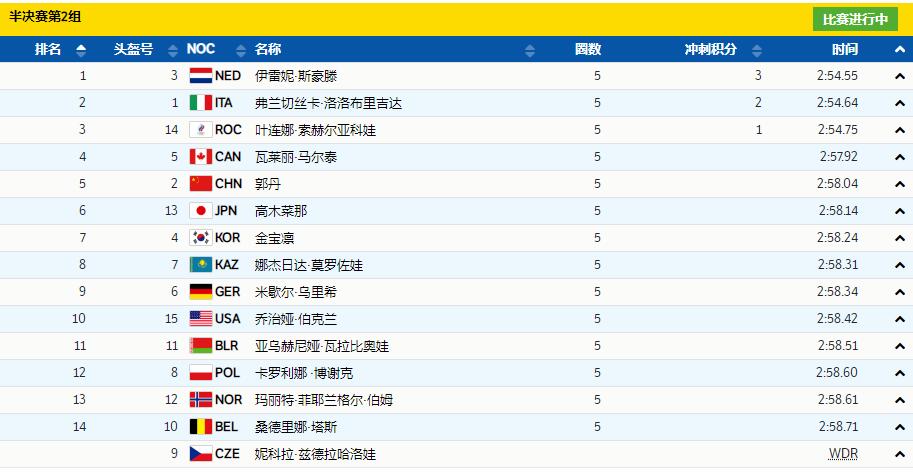Click the Netherlands flag icon
Image resolution: width=913 pixels, height=472 pixels.
[x=201, y=76]
